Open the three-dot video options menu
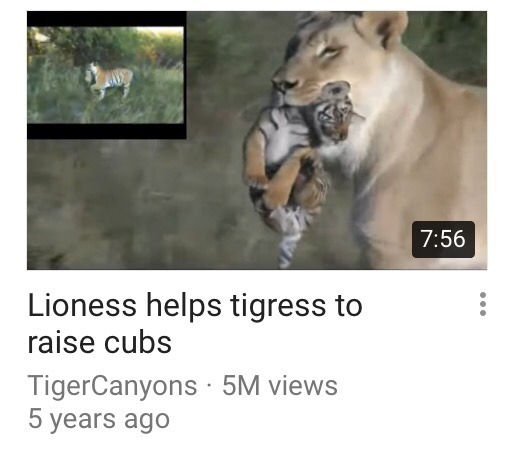Image resolution: width=506 pixels, height=463 pixels. point(482,304)
